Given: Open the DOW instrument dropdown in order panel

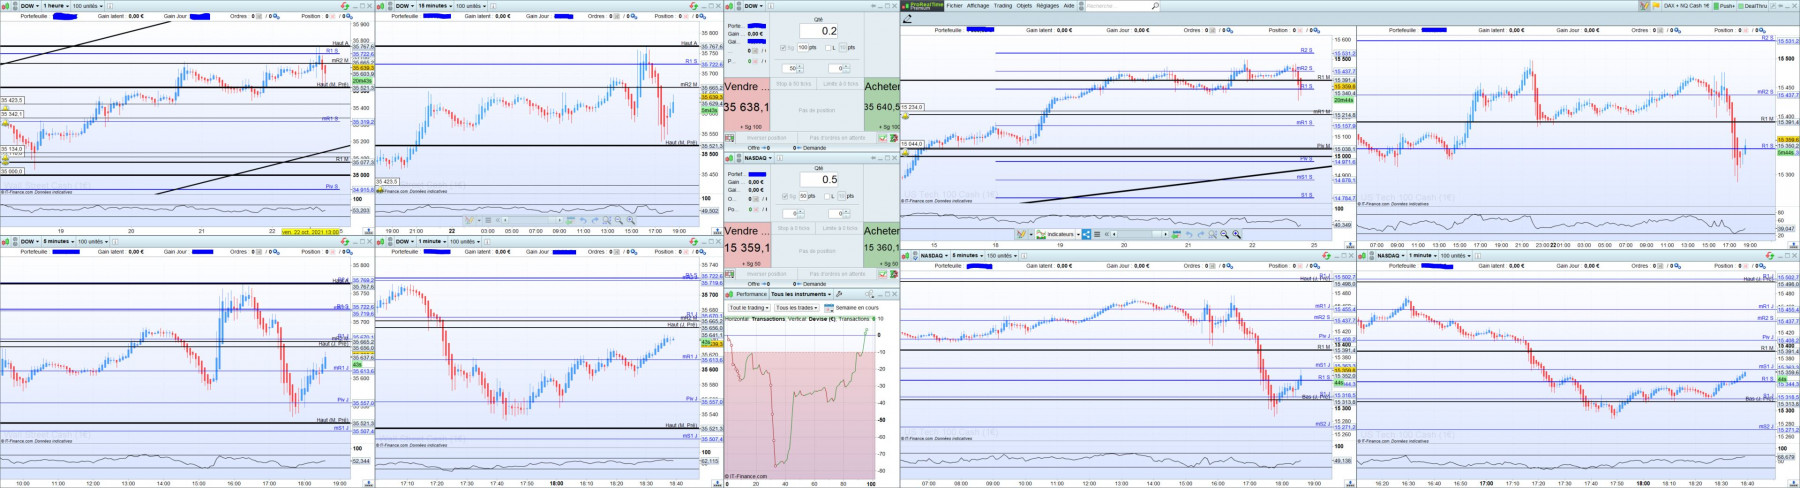Looking at the screenshot, I should 754,6.
